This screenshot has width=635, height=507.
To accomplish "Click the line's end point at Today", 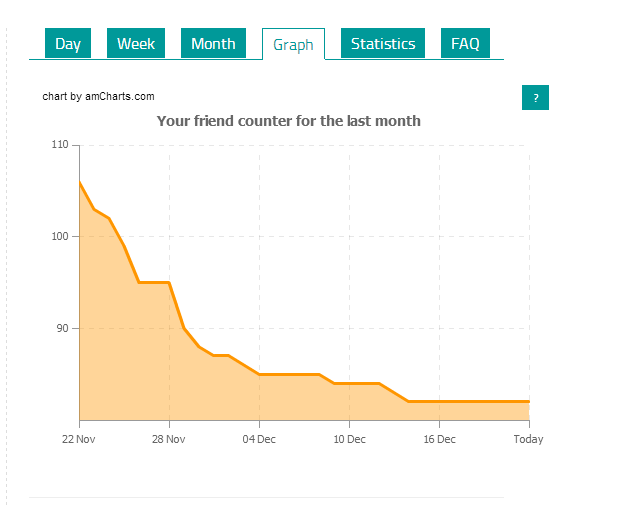I will (x=529, y=401).
